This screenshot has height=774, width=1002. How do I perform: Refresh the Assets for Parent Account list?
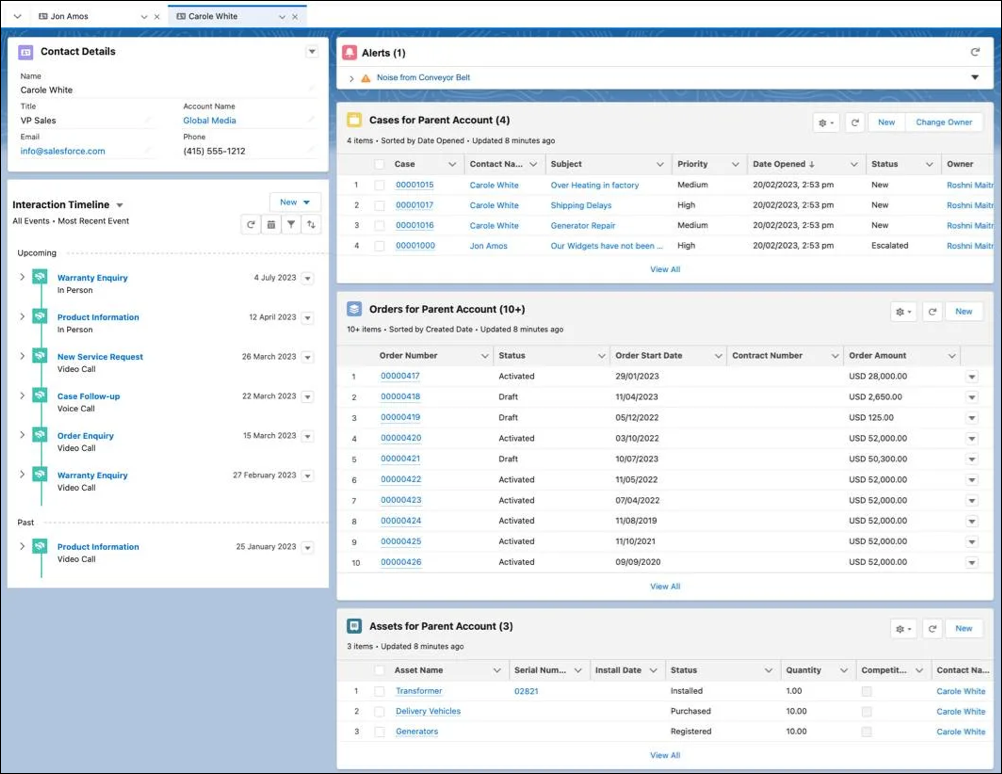932,629
